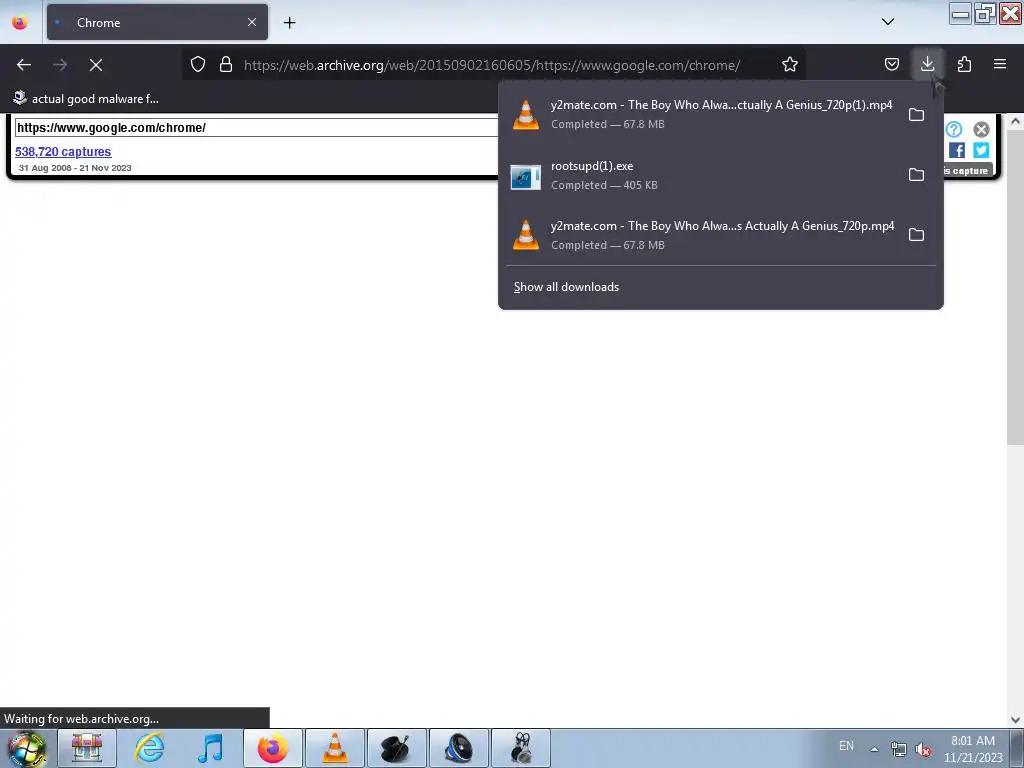Share capture on Facebook icon
Screen dimensions: 1024x768
pyautogui.click(x=957, y=150)
